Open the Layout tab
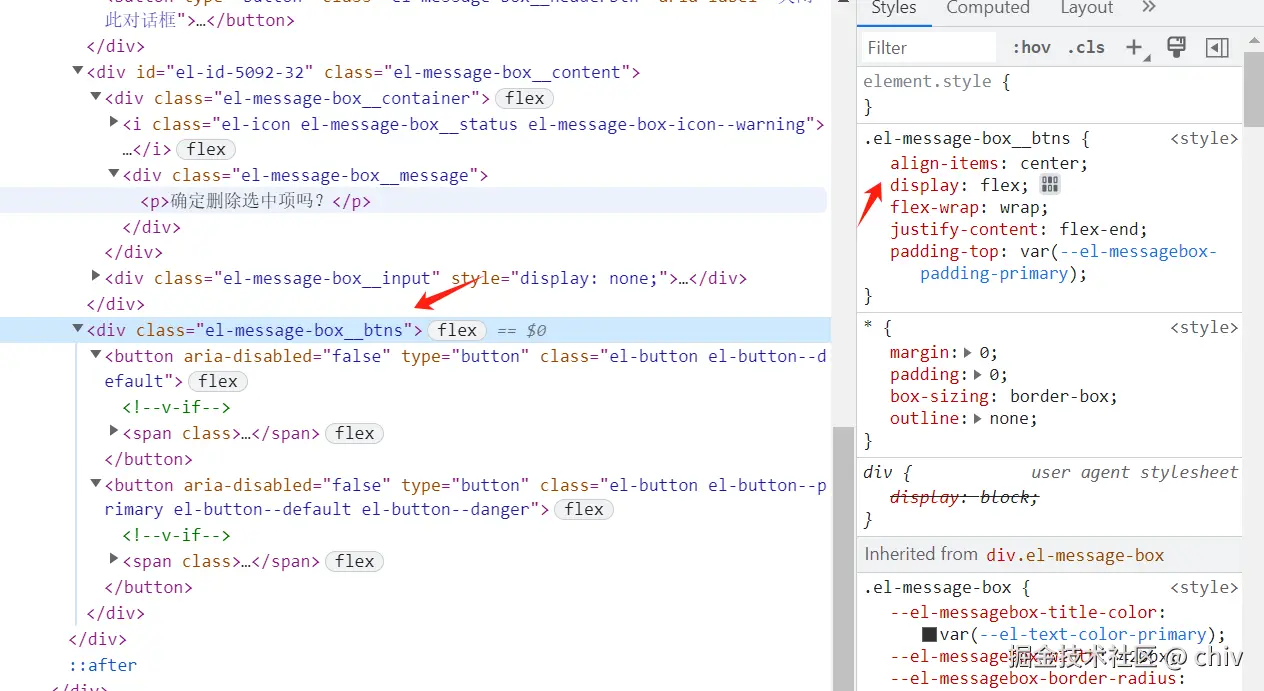This screenshot has width=1264, height=691. click(1086, 8)
